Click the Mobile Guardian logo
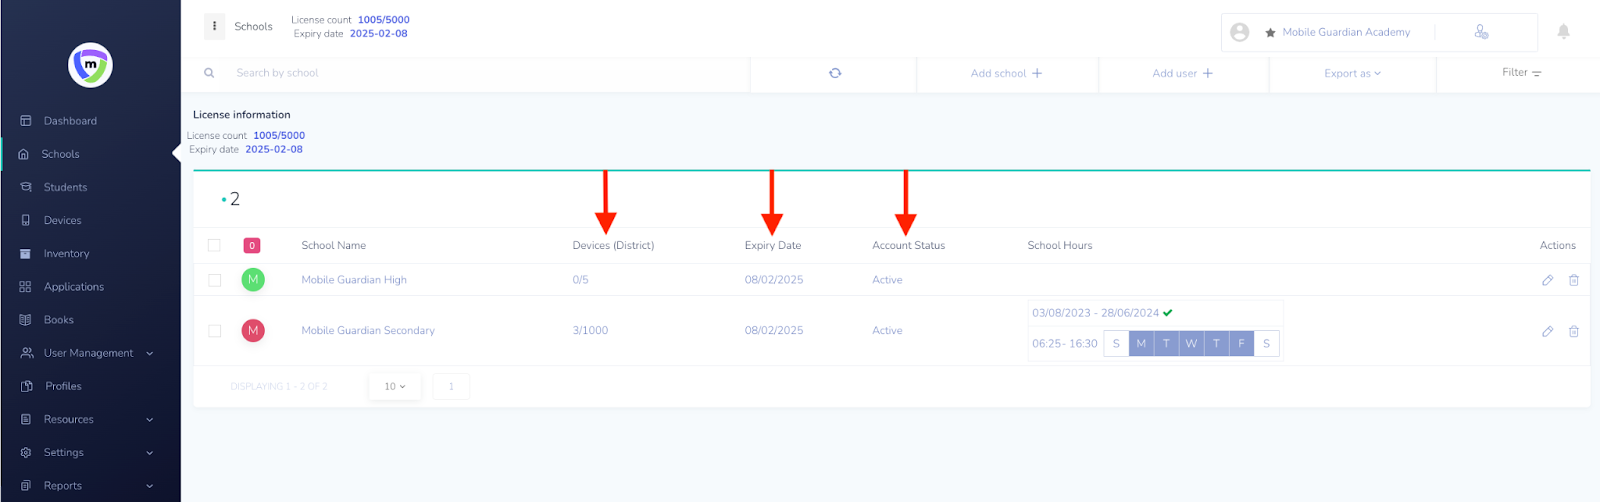The image size is (1600, 502). point(90,65)
